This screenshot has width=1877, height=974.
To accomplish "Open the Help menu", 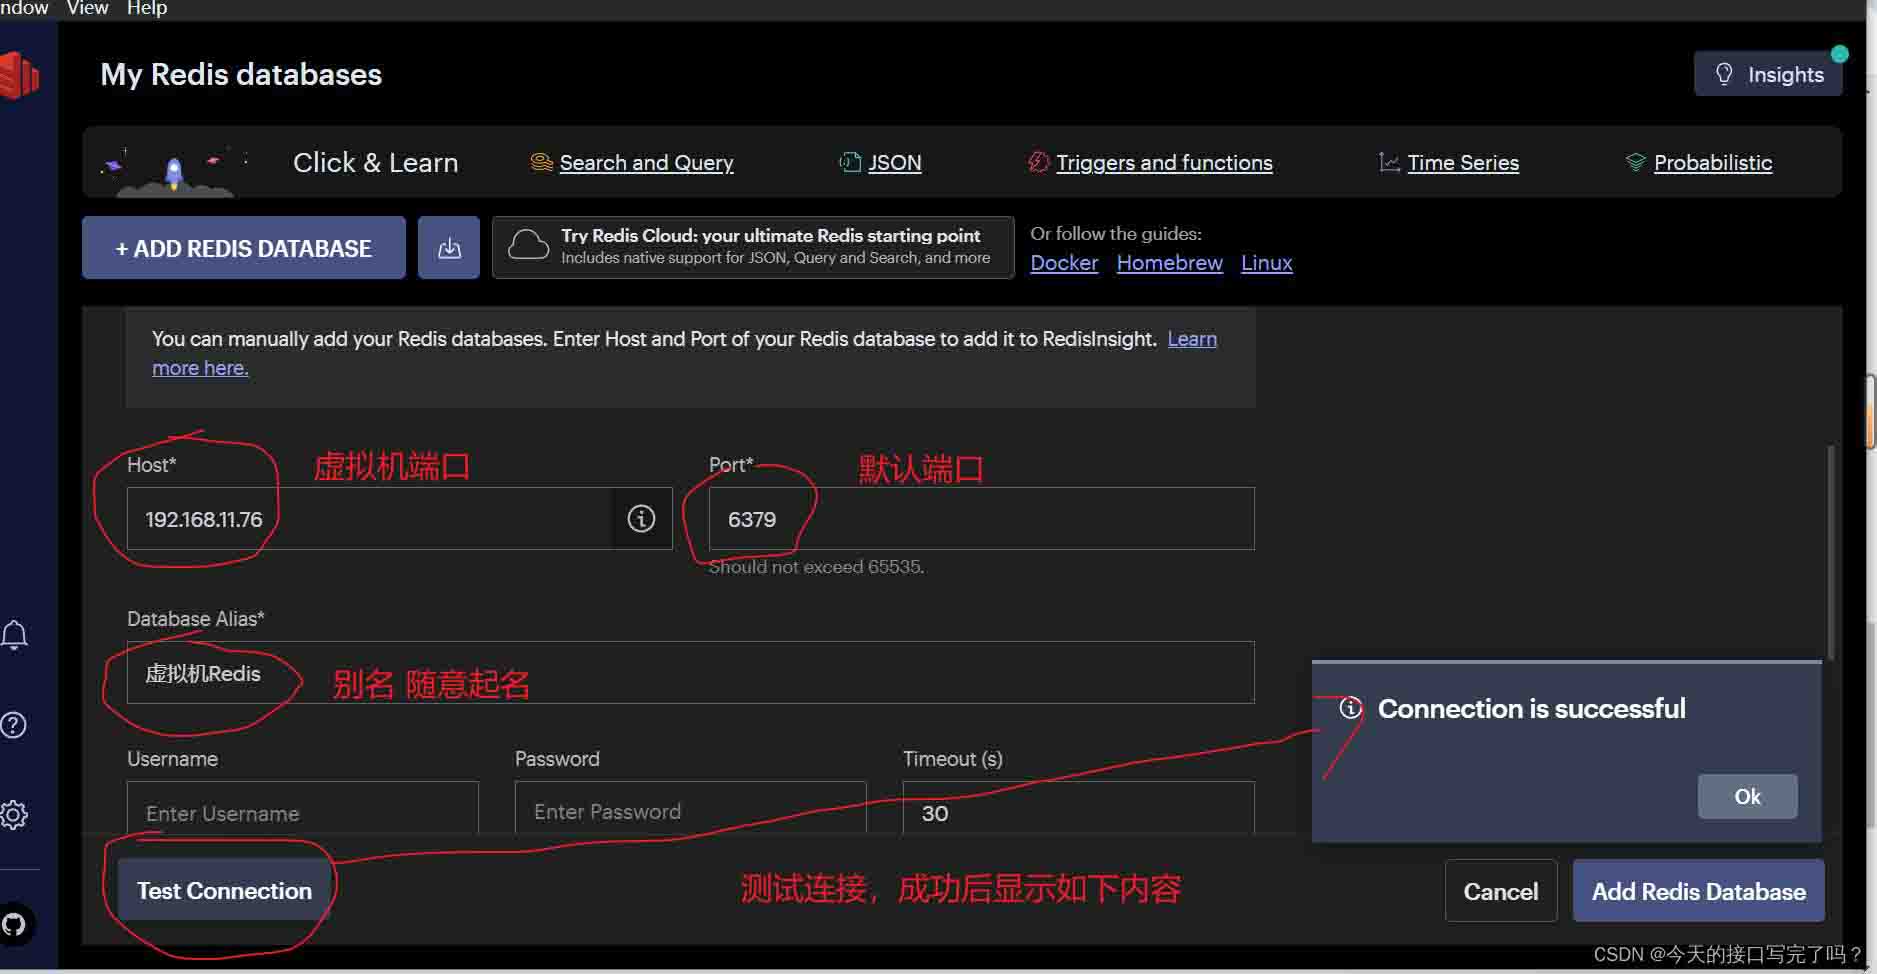I will click(147, 8).
